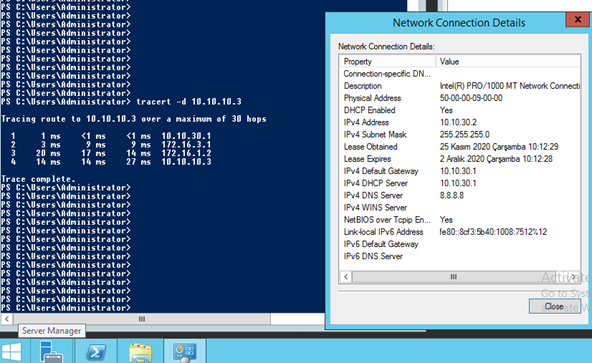Click the Property column header

(x=388, y=62)
